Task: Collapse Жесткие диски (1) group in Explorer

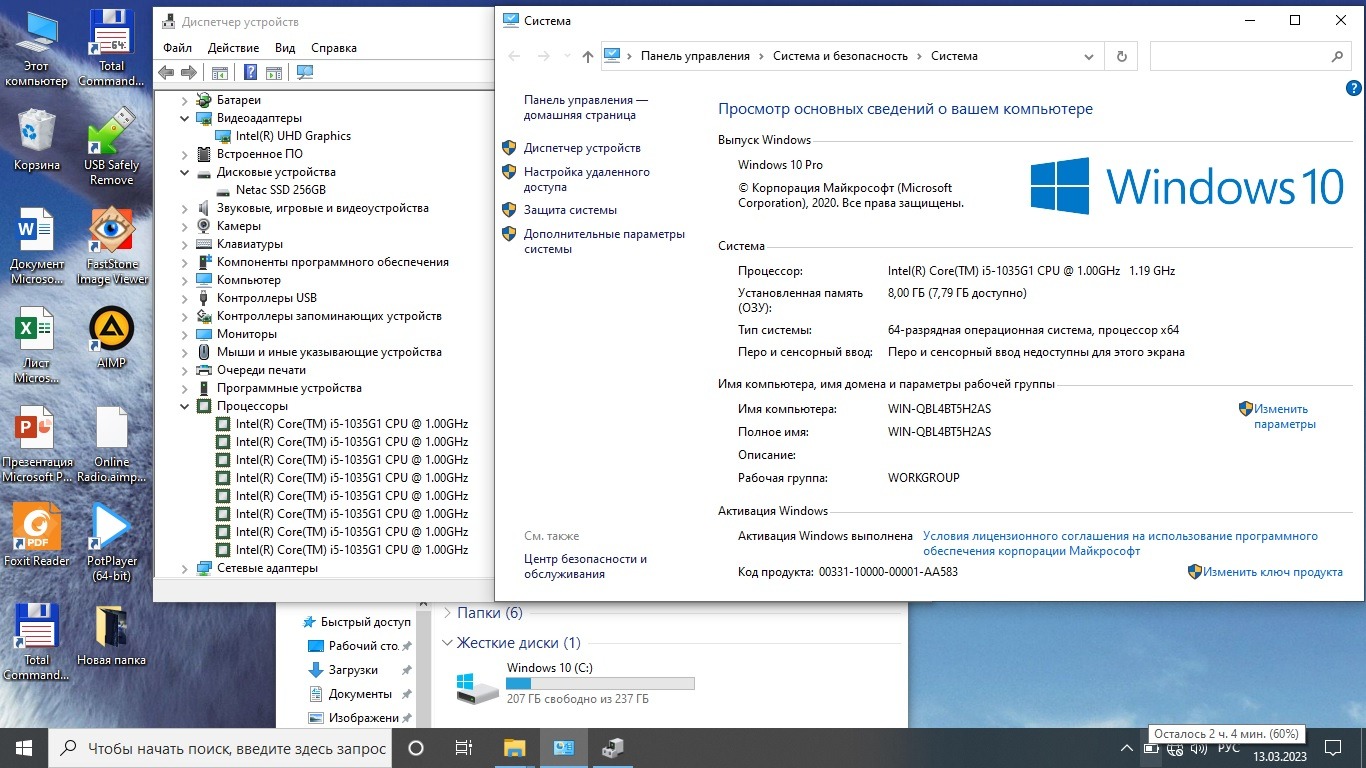Action: coord(446,643)
